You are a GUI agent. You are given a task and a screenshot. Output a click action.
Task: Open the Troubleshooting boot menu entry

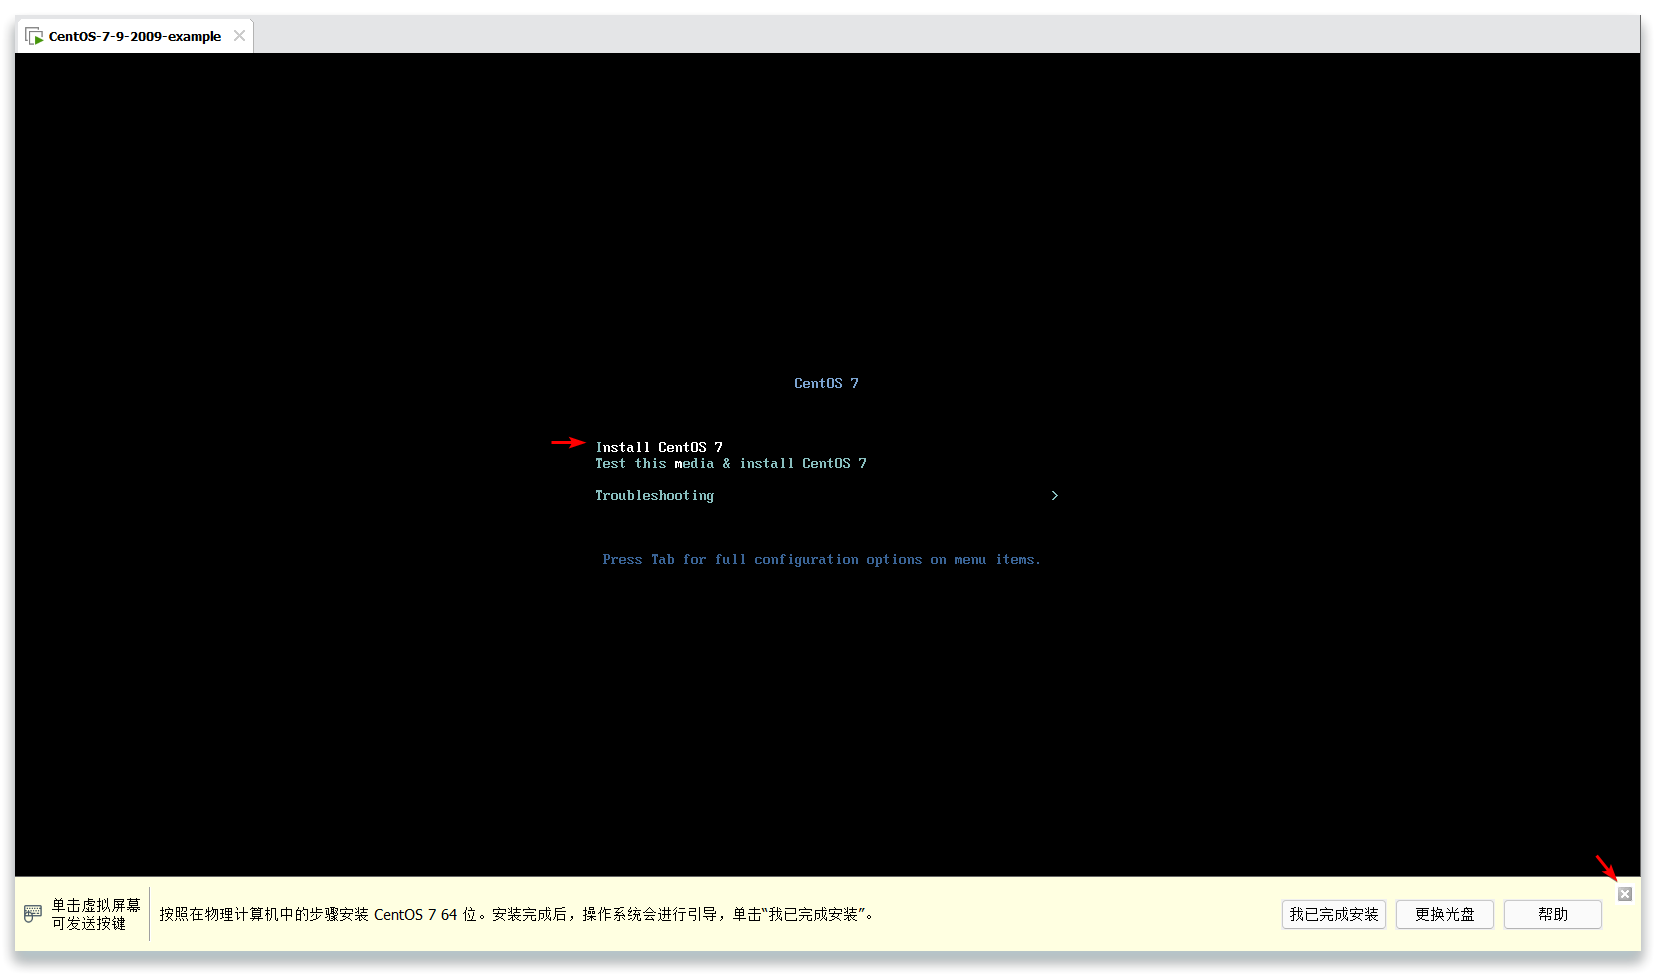(655, 496)
